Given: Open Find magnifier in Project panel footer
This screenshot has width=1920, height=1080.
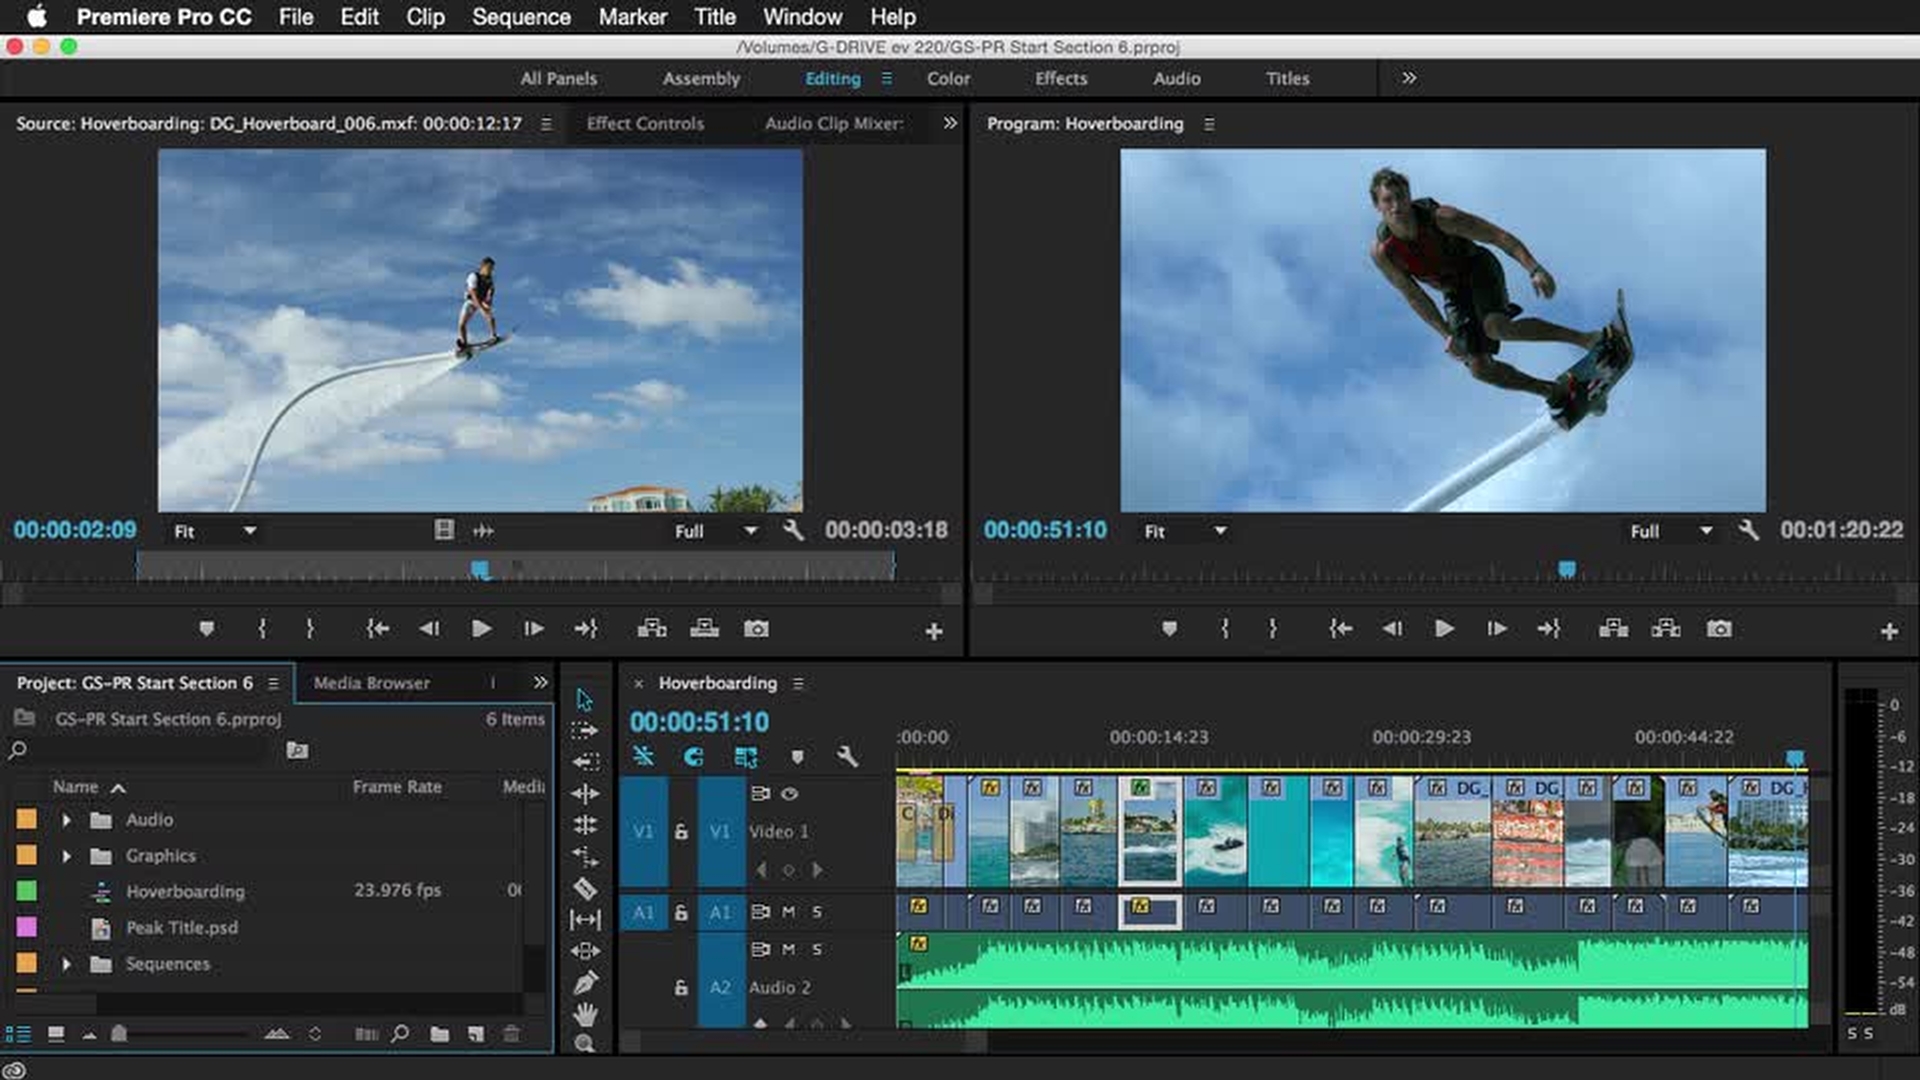Looking at the screenshot, I should click(400, 1034).
